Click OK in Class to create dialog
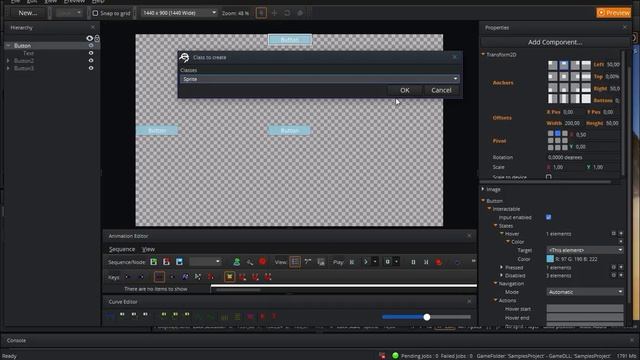The image size is (640, 360). point(404,90)
